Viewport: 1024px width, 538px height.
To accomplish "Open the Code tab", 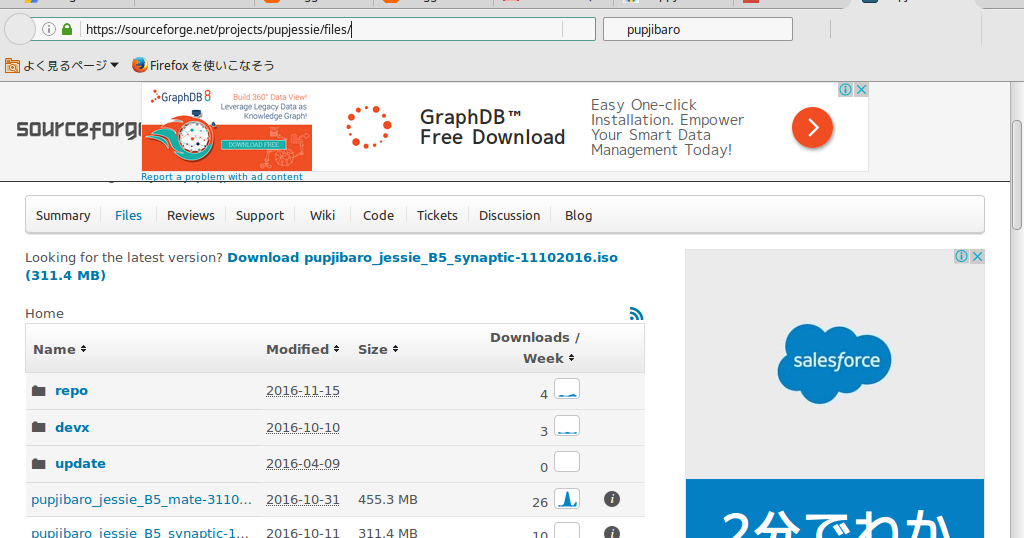I will tap(378, 215).
